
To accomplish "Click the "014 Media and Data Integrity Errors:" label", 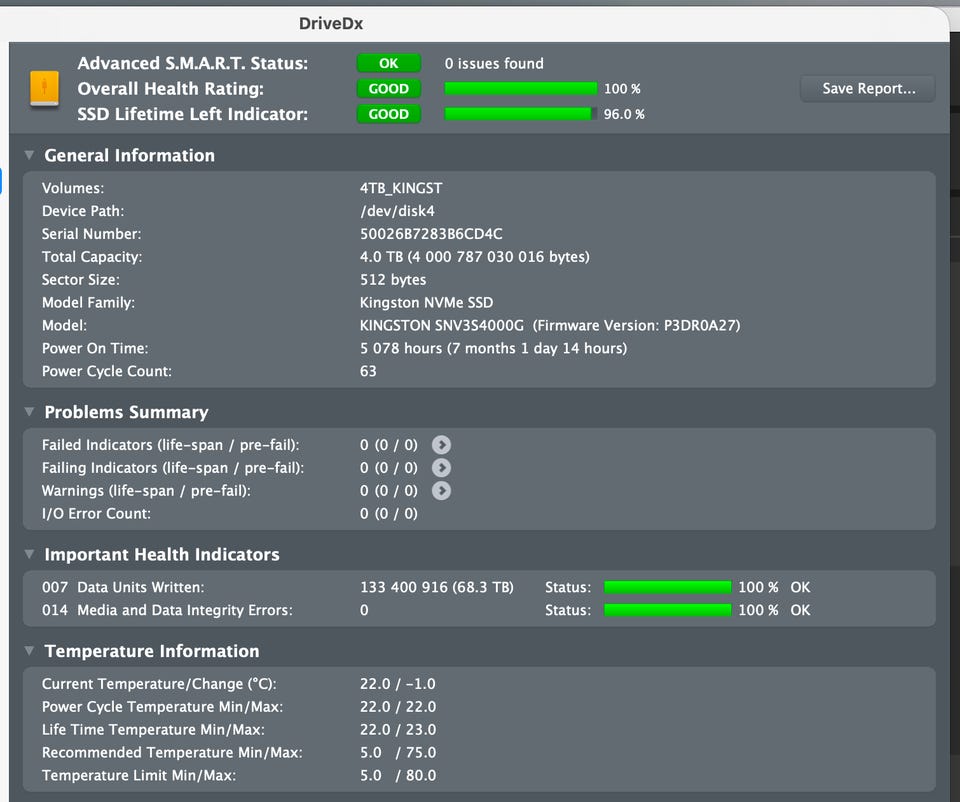I will (167, 610).
